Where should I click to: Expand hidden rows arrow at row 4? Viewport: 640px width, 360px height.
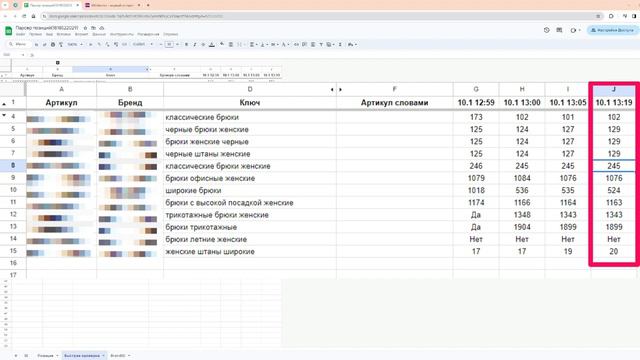(x=4, y=116)
